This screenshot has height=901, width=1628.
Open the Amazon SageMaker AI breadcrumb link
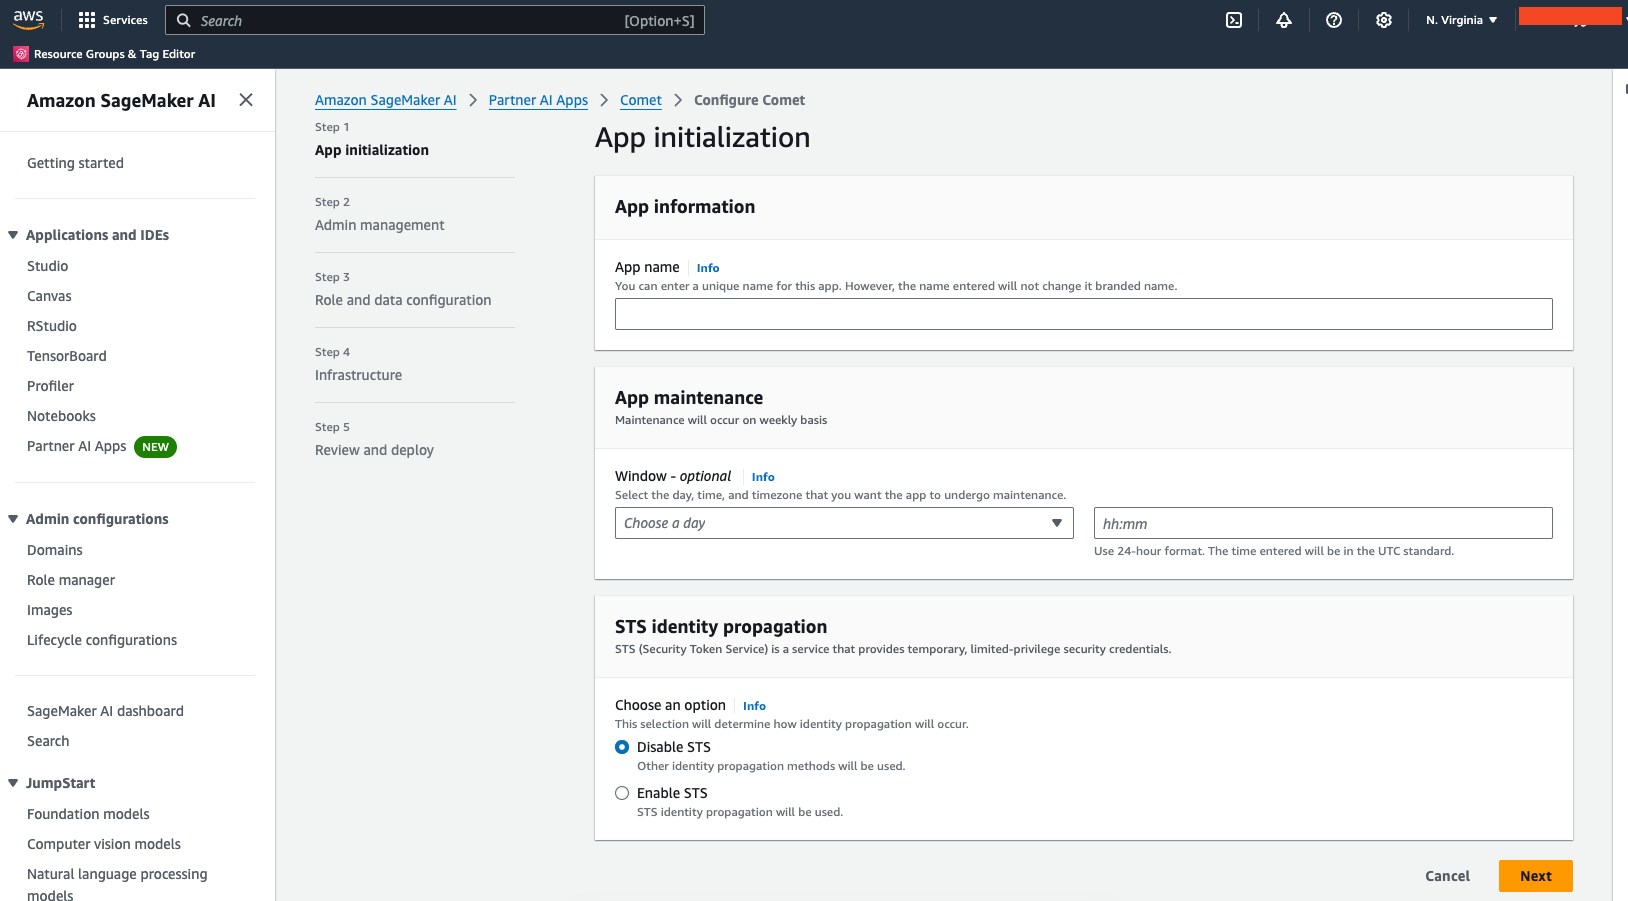pos(386,100)
